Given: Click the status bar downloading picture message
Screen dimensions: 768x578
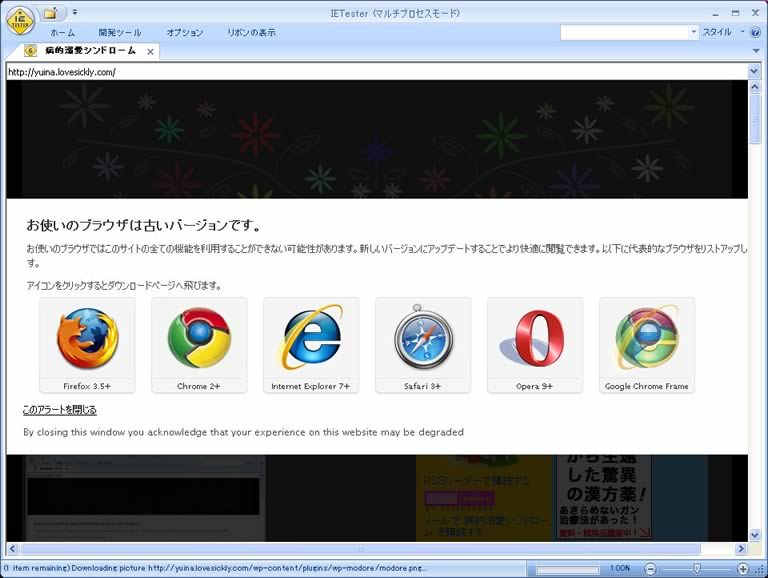Looking at the screenshot, I should [216, 568].
